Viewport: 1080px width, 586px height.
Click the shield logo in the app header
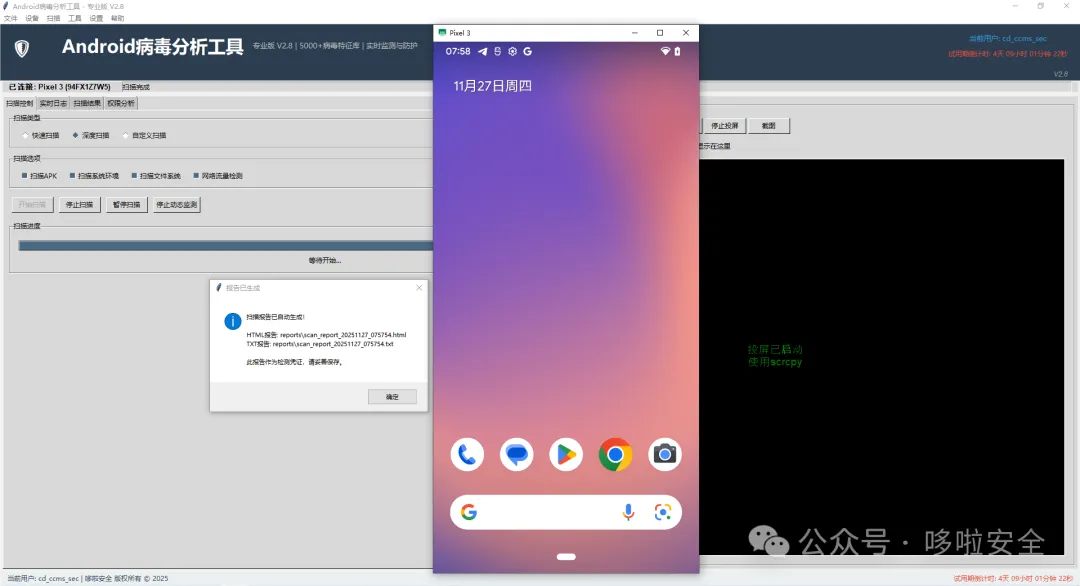pyautogui.click(x=22, y=48)
